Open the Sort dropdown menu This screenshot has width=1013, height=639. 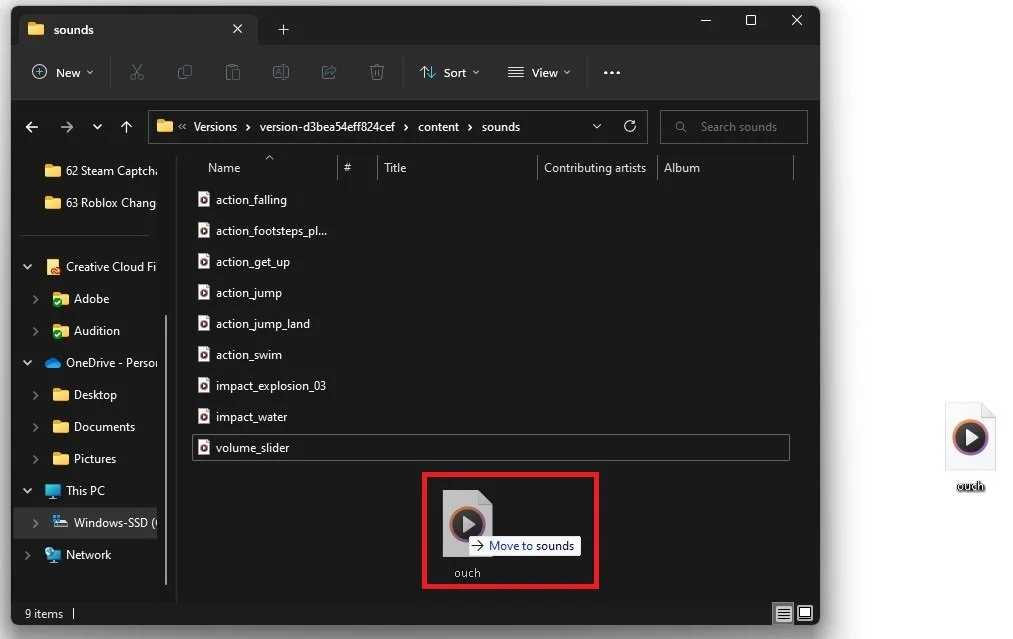(x=450, y=72)
